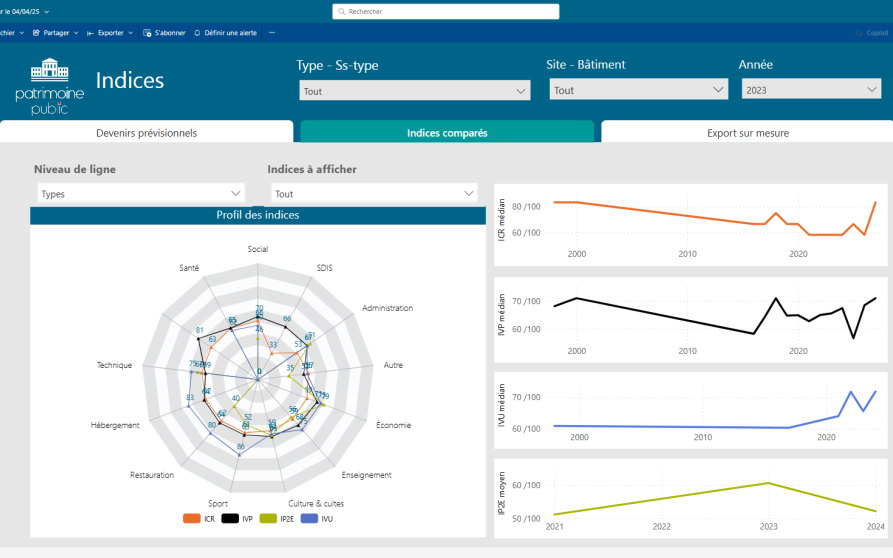Expand the Exporter chevron arrow

(130, 33)
